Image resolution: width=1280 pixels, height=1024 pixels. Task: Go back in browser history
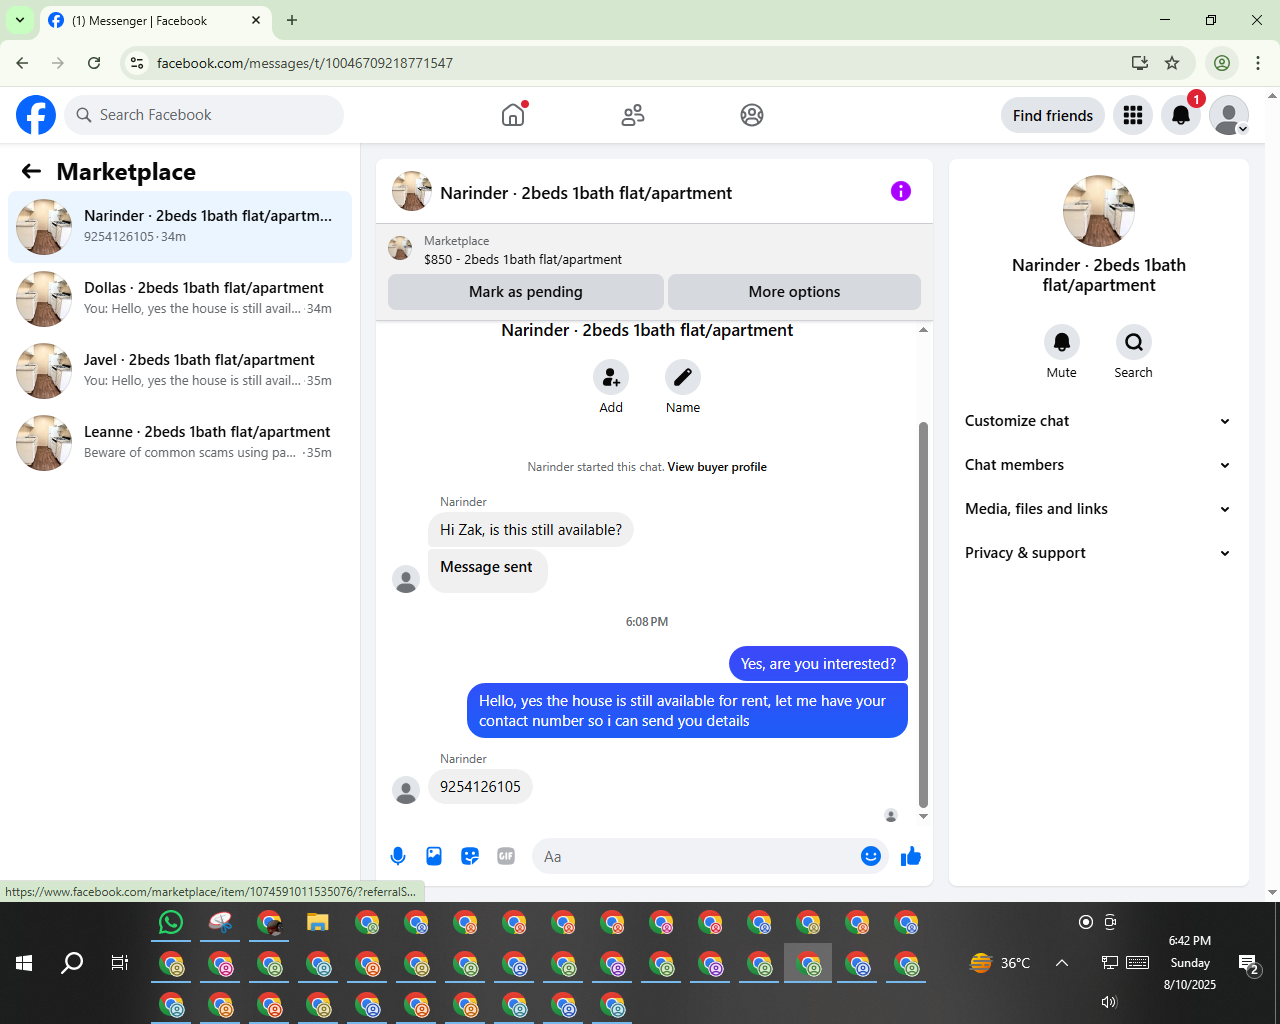click(x=22, y=63)
